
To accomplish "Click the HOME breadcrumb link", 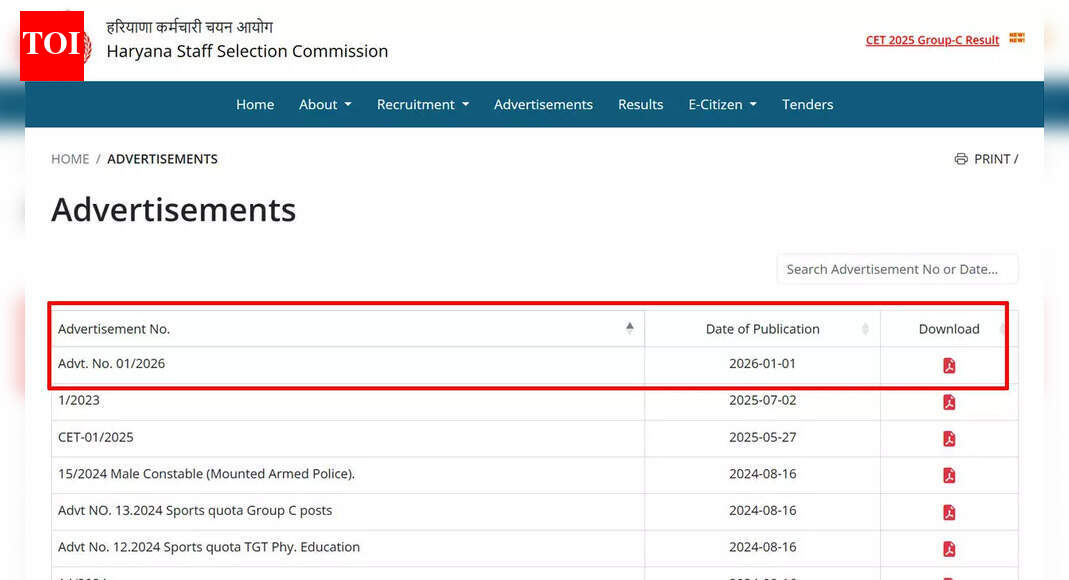I will click(x=70, y=159).
